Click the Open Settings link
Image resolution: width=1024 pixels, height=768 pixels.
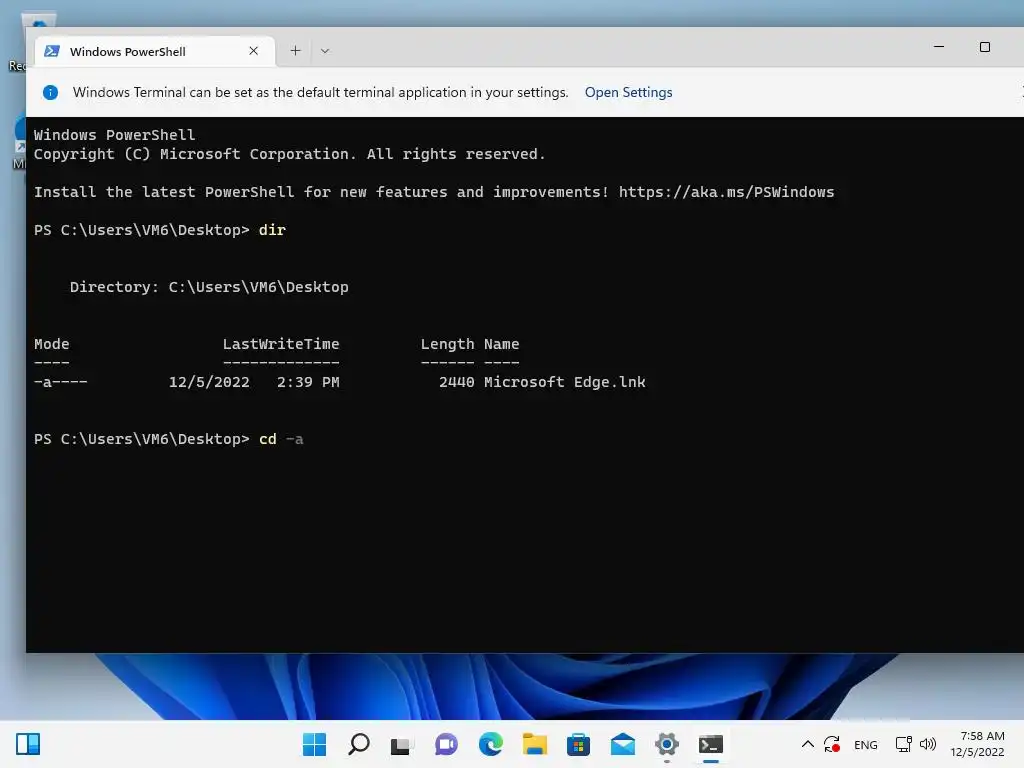point(628,92)
